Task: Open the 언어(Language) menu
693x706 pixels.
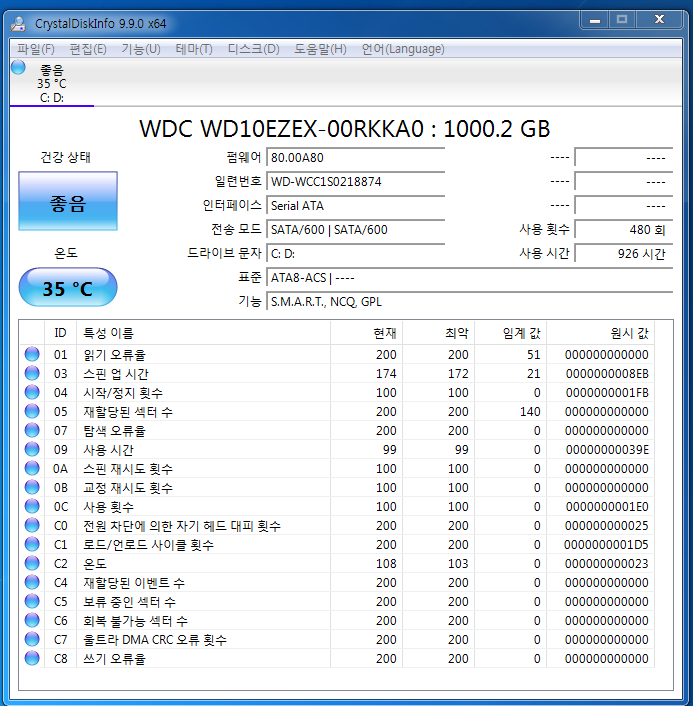Action: pos(403,49)
